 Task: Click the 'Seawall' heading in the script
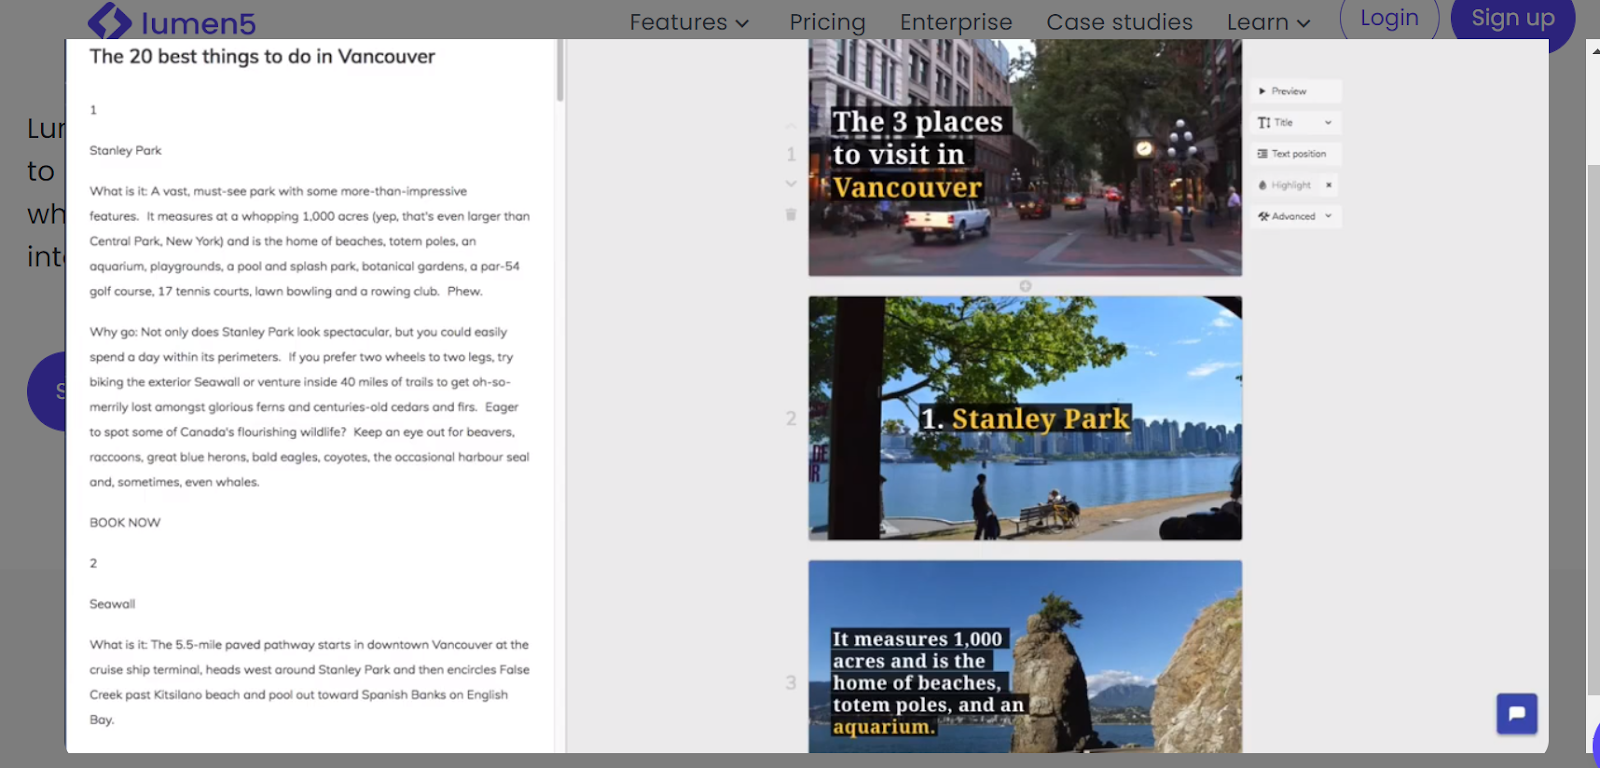[x=112, y=604]
